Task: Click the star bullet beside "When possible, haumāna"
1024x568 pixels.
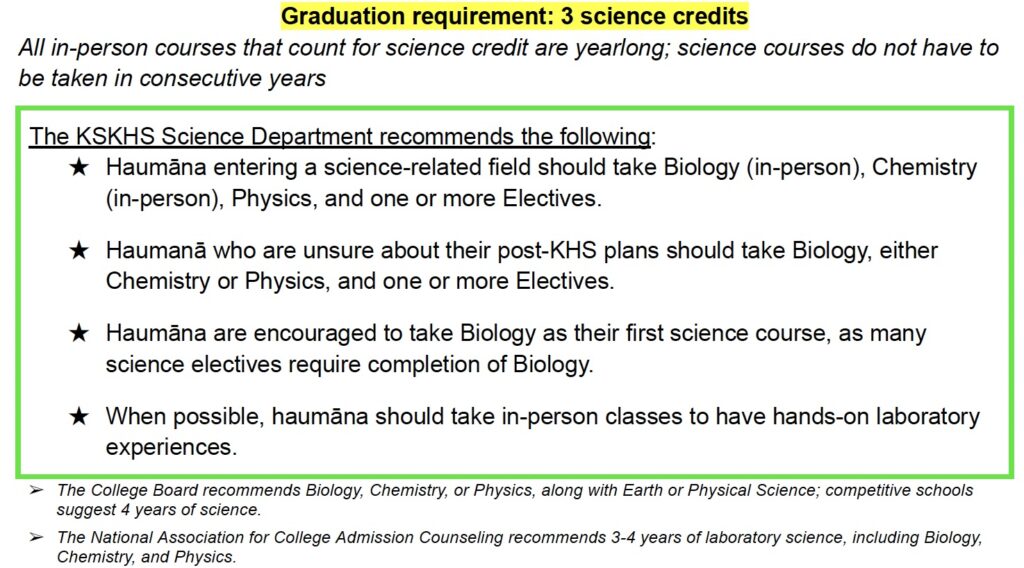Action: [x=80, y=416]
